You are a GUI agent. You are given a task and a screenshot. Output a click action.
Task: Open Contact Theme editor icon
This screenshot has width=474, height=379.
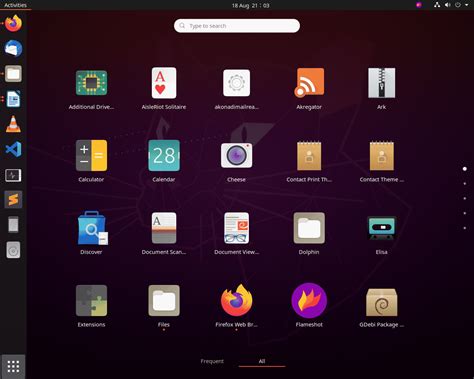pyautogui.click(x=381, y=156)
